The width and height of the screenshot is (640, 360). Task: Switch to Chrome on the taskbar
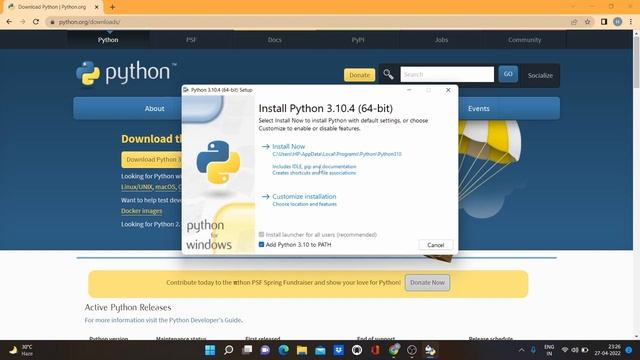coord(394,350)
